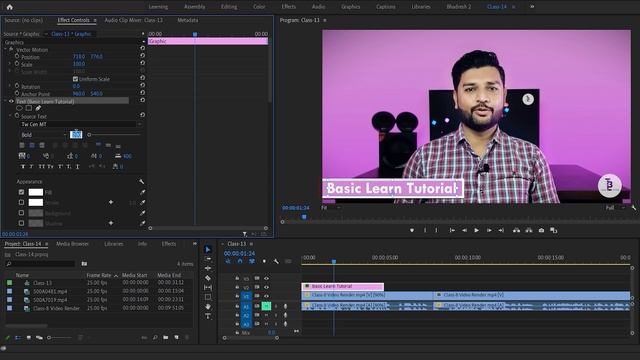
Task: Open the Fit zoom level dropdown
Action: click(x=331, y=208)
